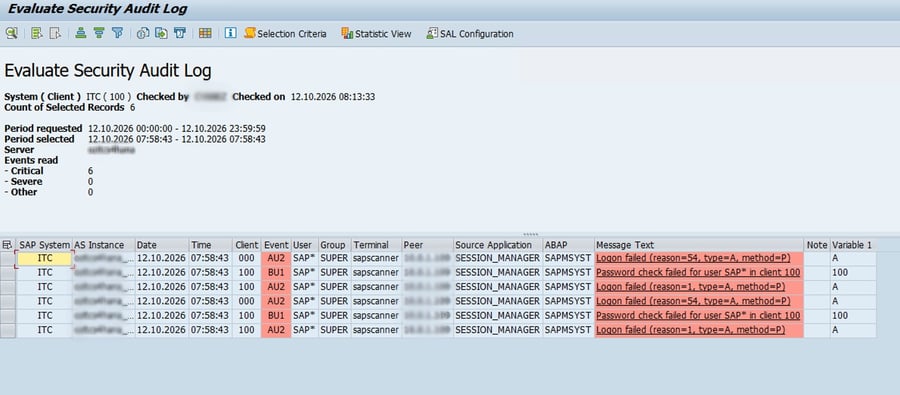Open second 'Logon failed (reason=54' message link
The height and width of the screenshot is (395, 900).
(693, 301)
